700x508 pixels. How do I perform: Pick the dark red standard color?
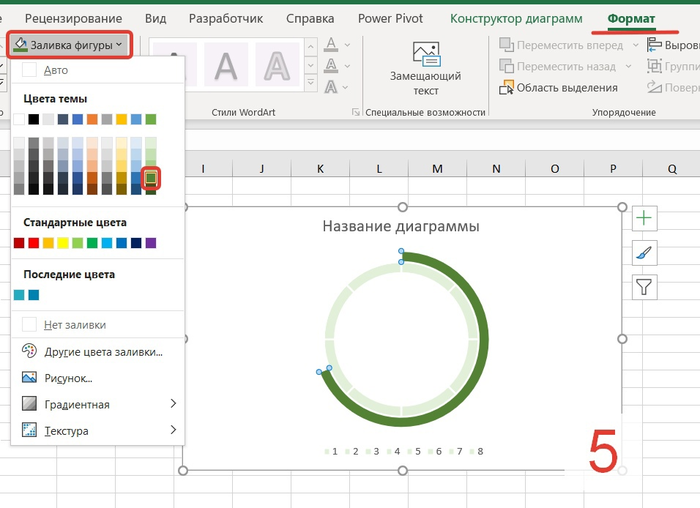[19, 243]
